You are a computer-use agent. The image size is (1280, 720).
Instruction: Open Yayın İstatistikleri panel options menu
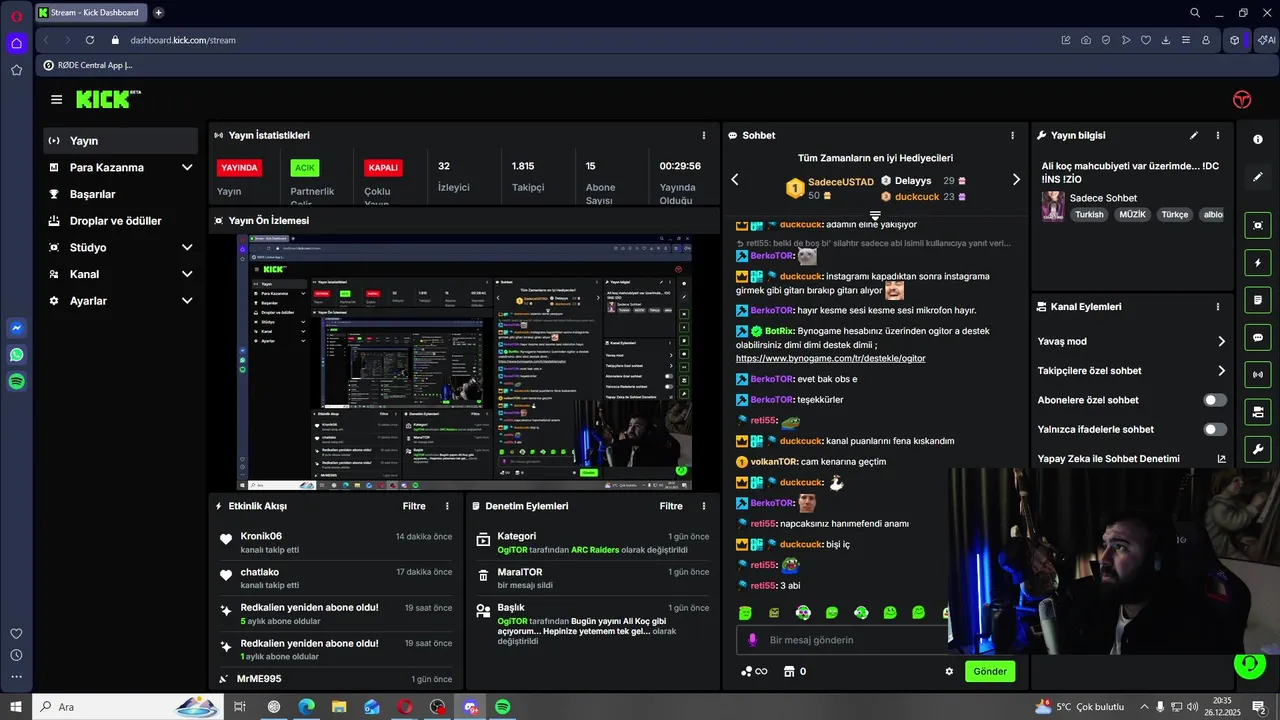pyautogui.click(x=704, y=135)
